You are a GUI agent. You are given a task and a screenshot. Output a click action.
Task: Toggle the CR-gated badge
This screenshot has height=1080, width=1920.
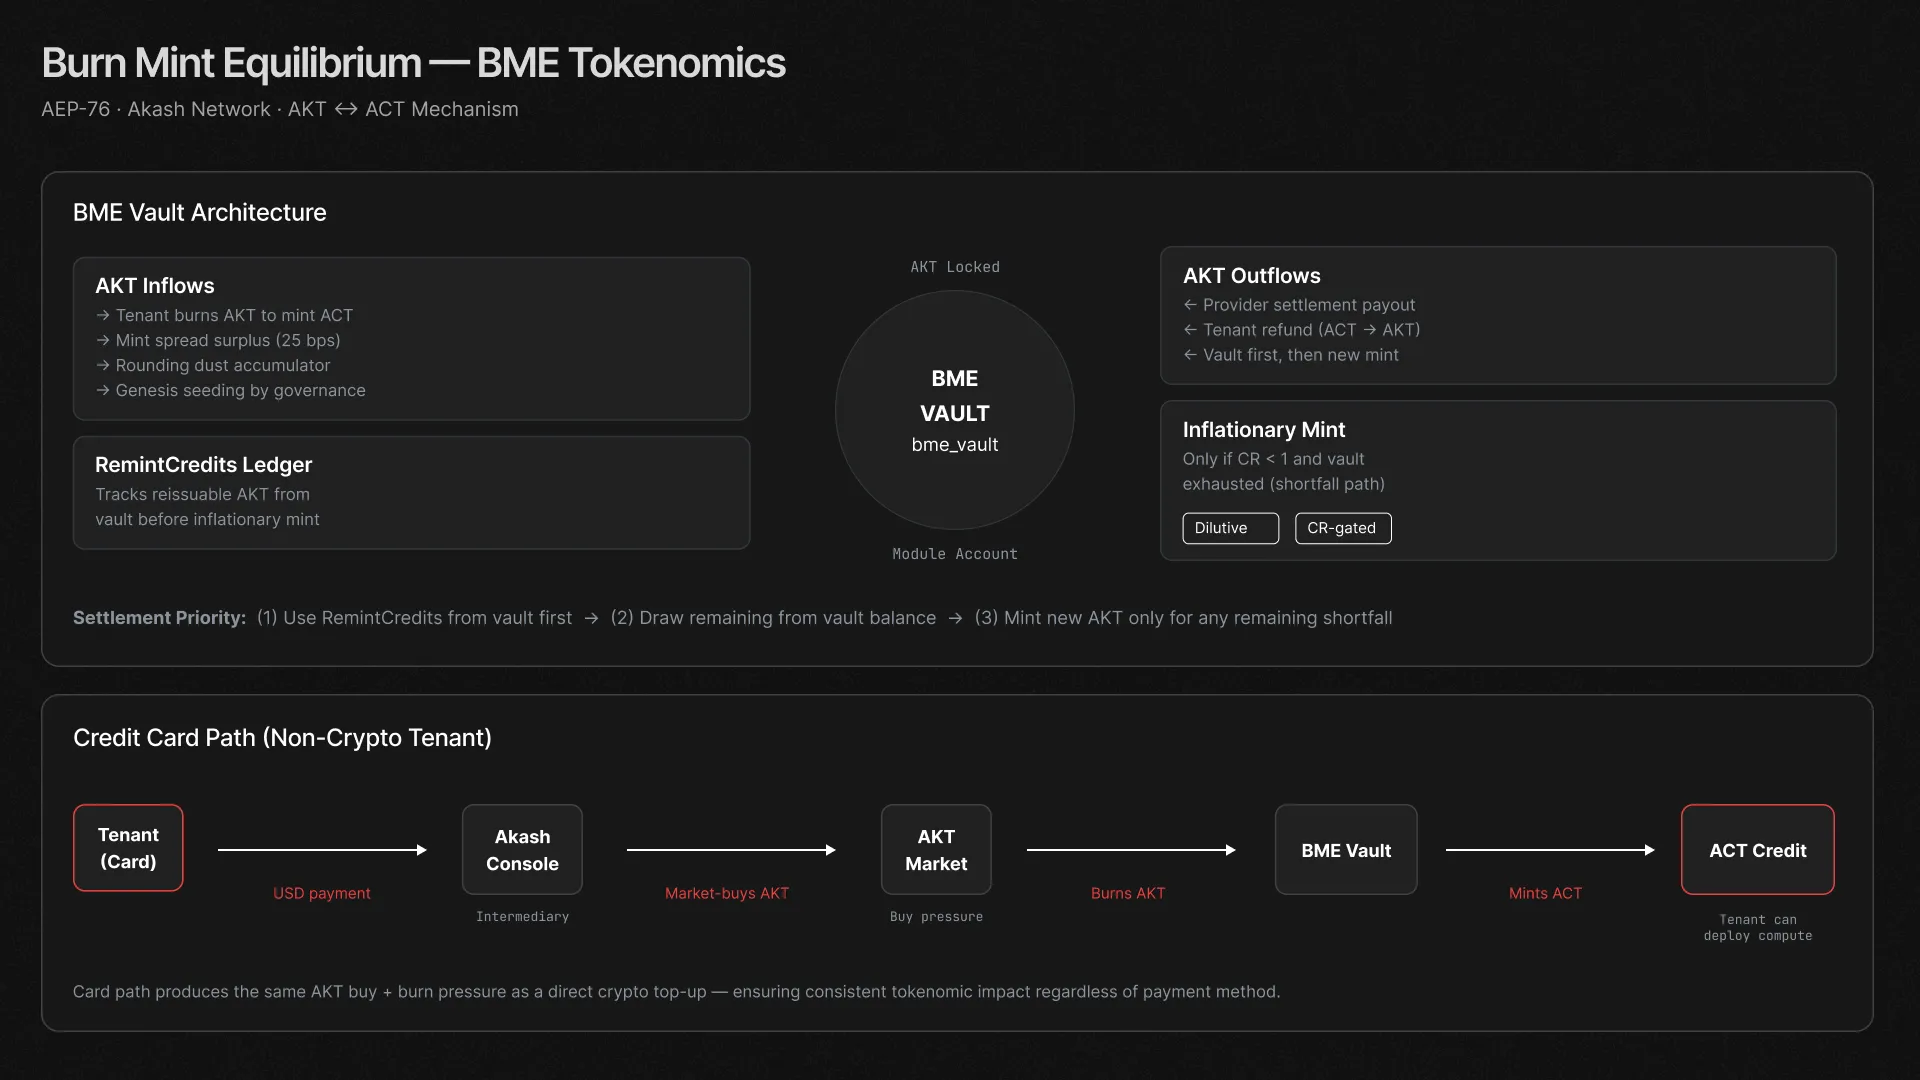pos(1342,528)
